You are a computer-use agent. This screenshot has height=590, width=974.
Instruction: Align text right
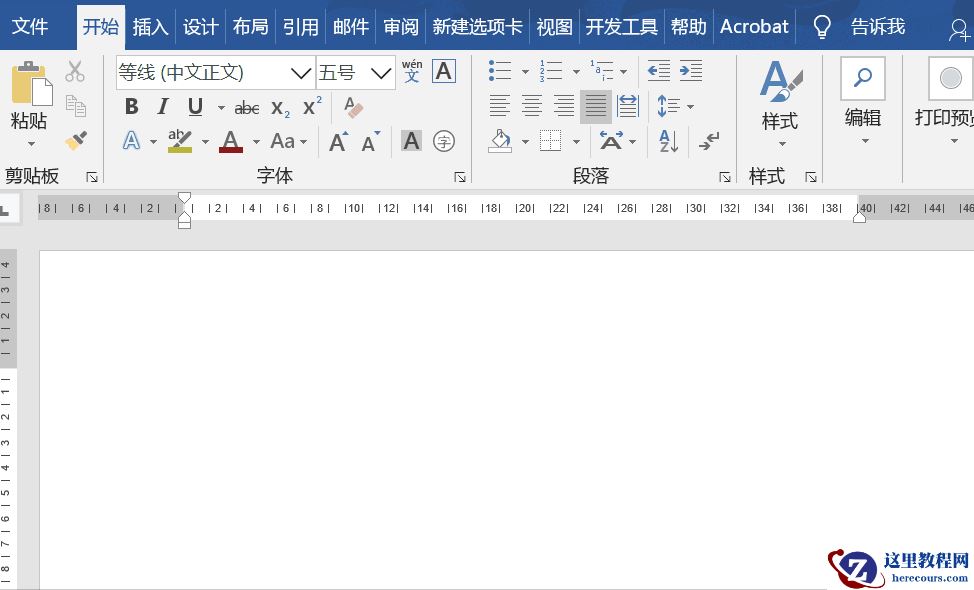point(564,106)
